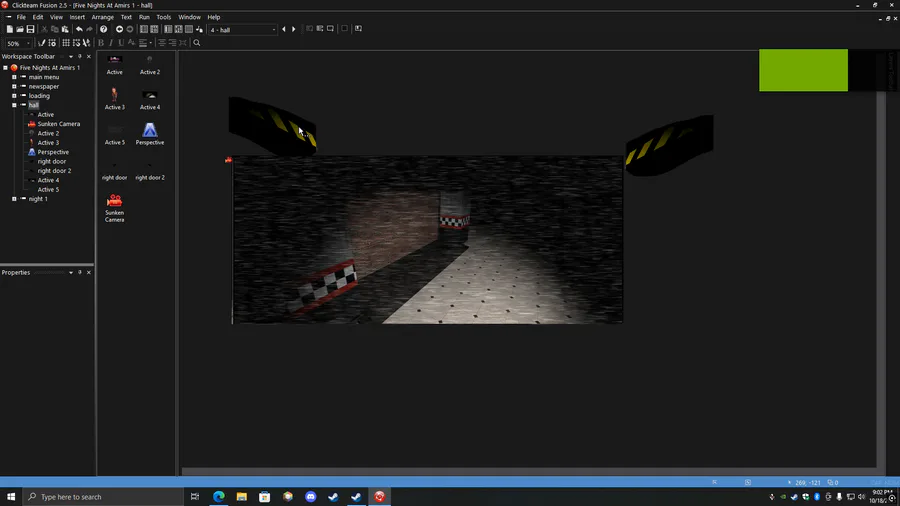Click the Copy icon in toolbar
The height and width of the screenshot is (506, 900).
[x=55, y=29]
